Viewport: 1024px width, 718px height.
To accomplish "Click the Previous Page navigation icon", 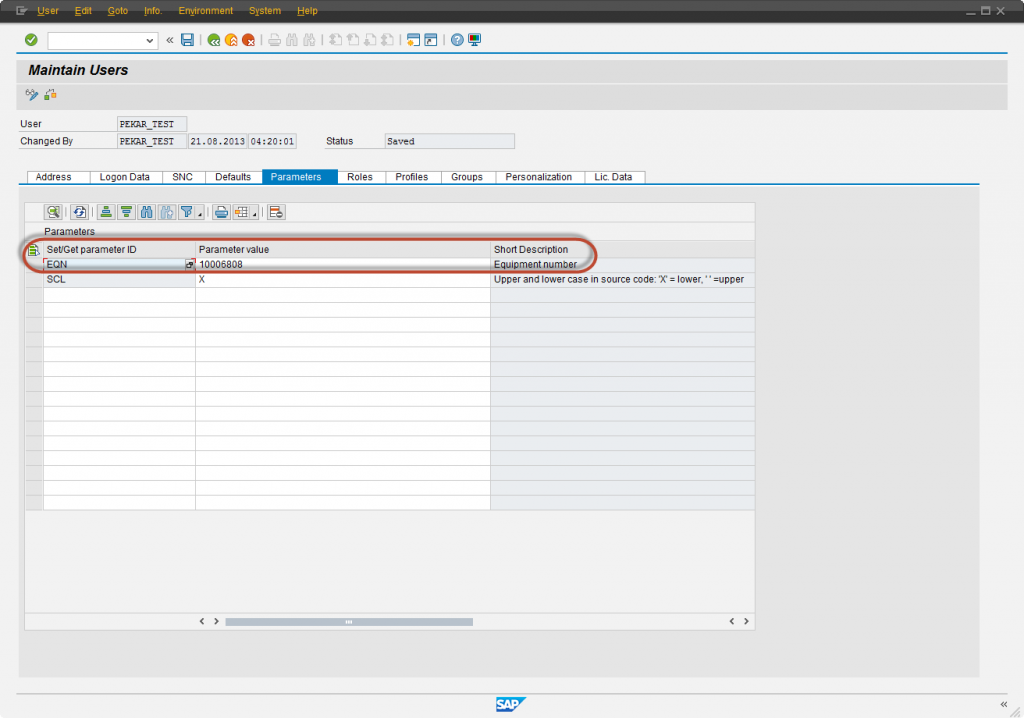I will point(353,41).
